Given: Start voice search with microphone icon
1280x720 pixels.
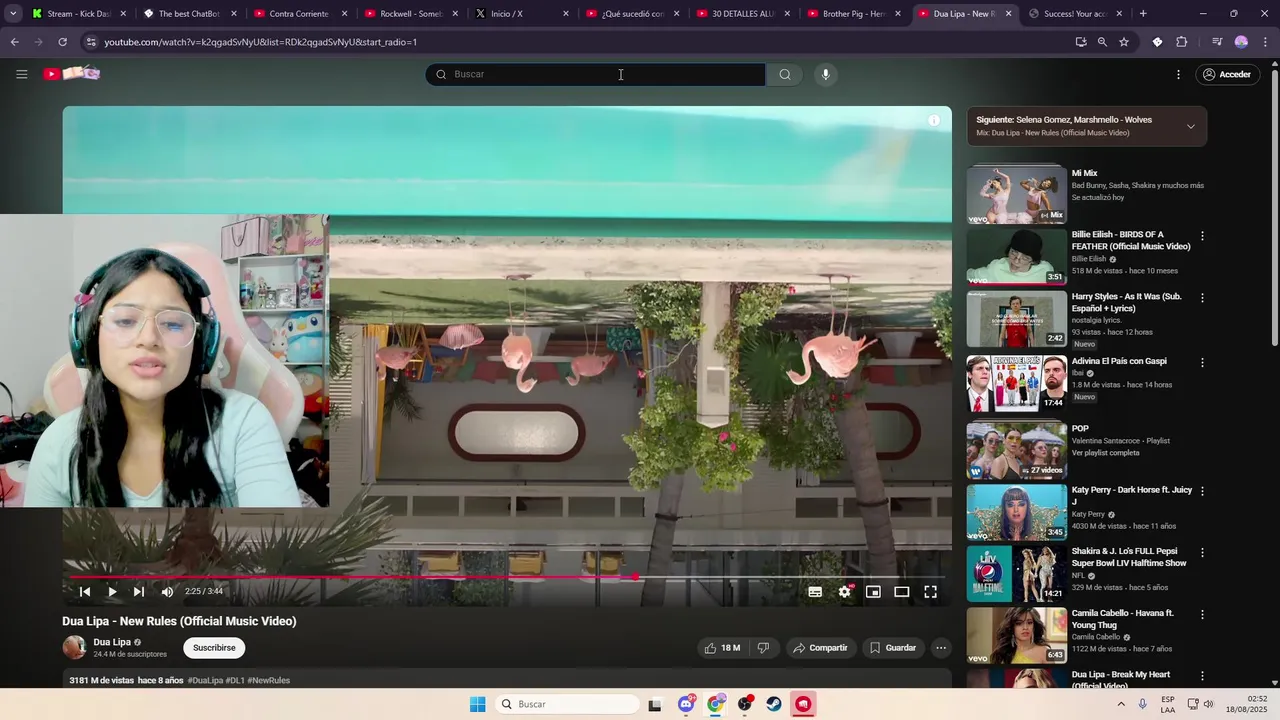Looking at the screenshot, I should (825, 74).
